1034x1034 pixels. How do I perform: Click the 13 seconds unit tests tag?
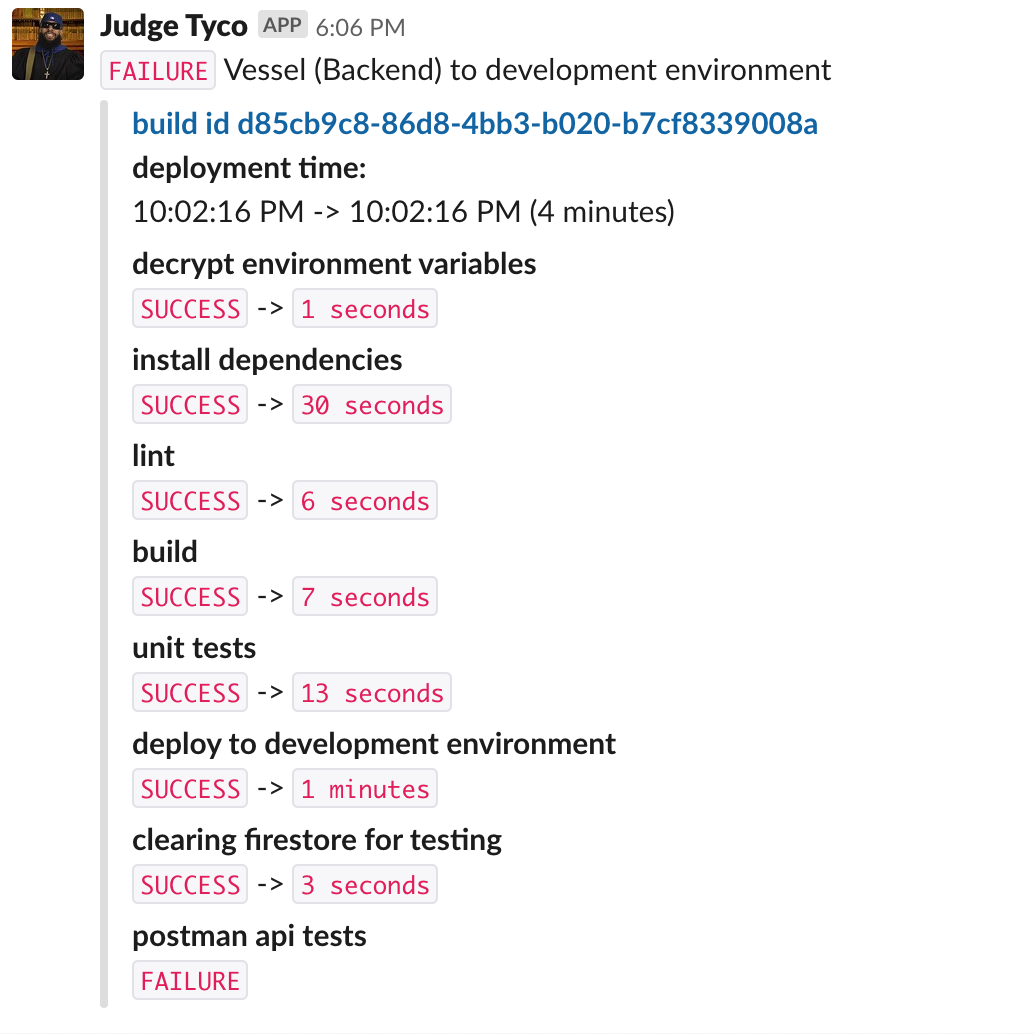(x=372, y=692)
